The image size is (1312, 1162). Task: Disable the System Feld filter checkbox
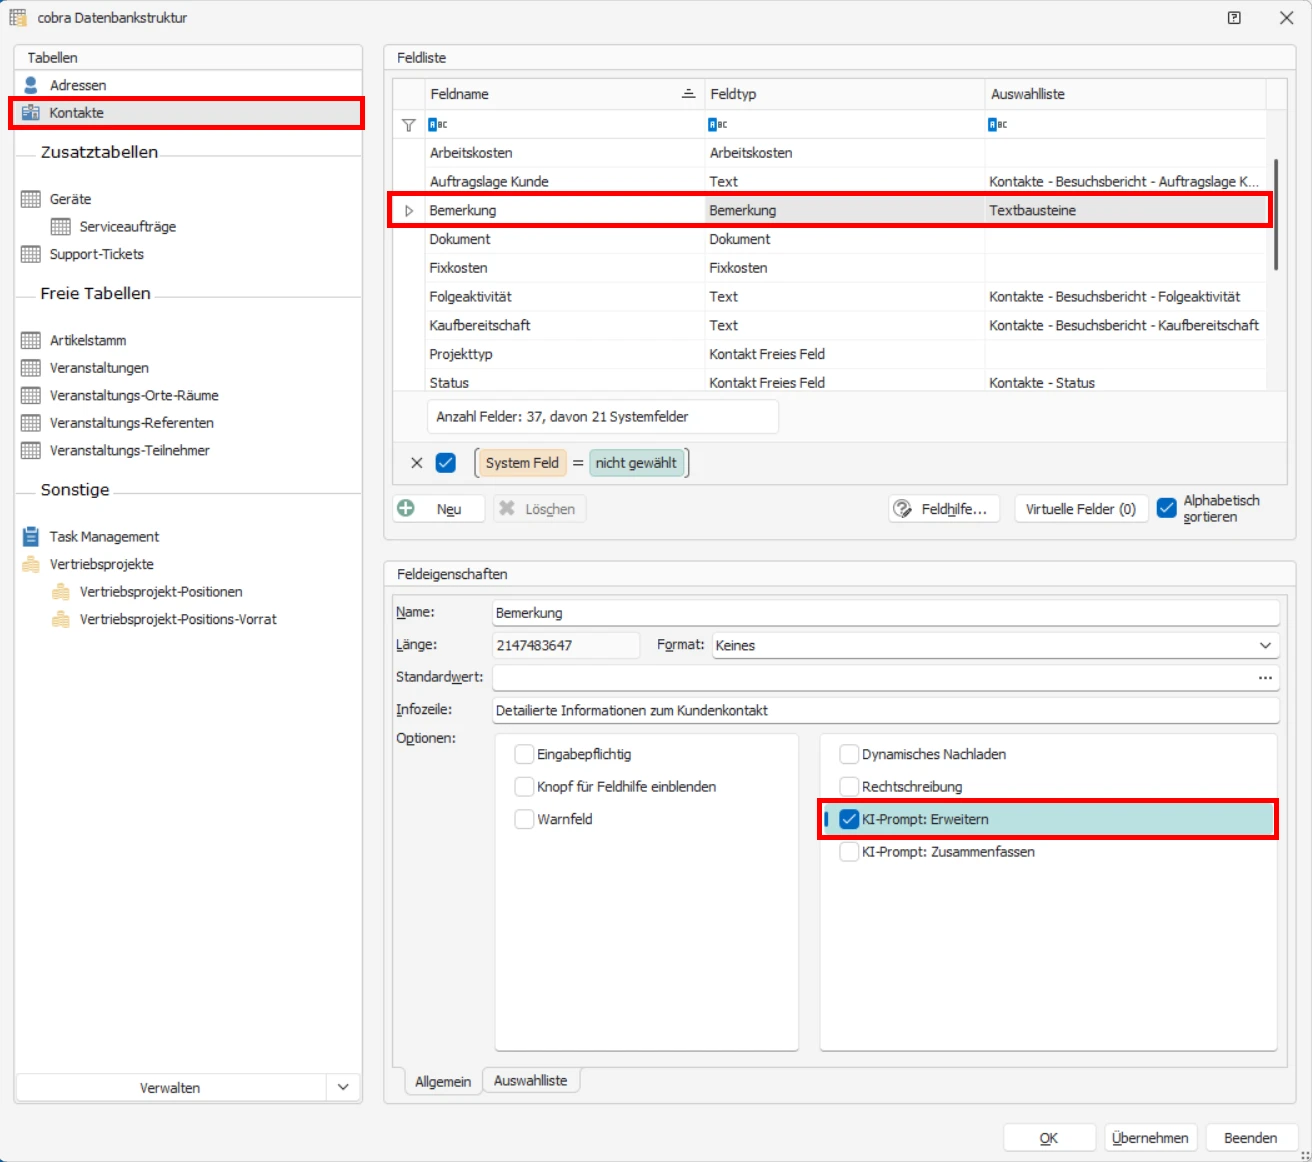coord(446,463)
